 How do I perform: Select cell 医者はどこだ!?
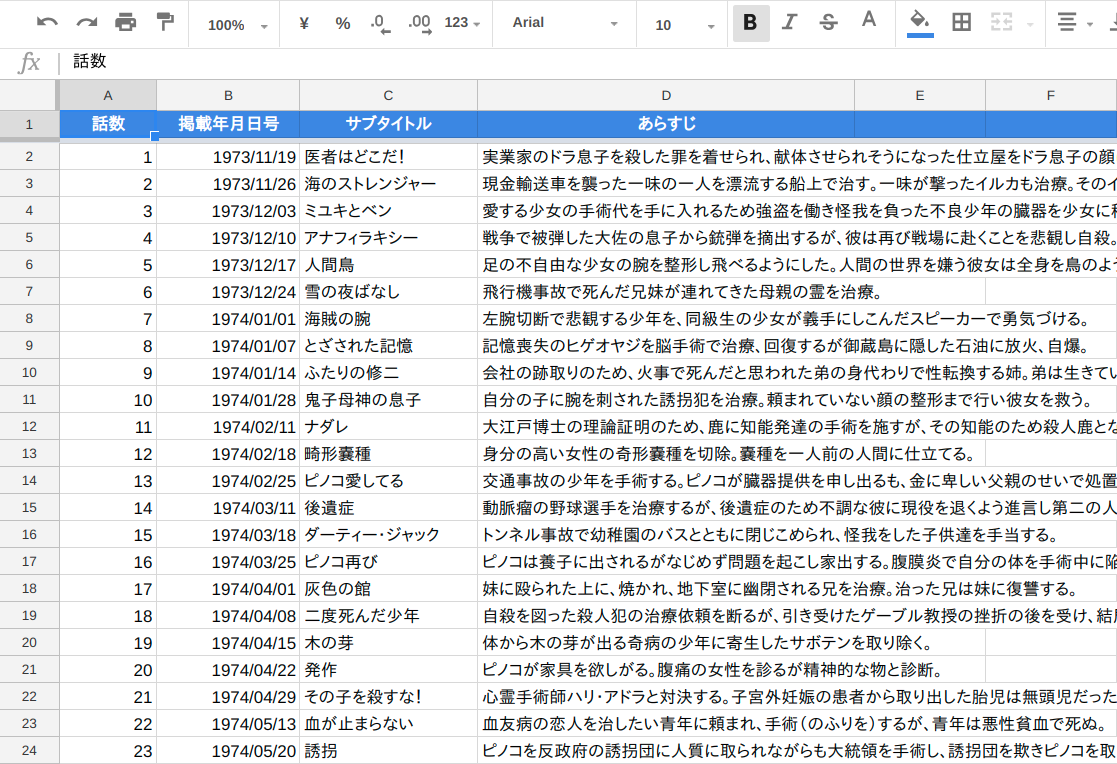(x=388, y=157)
